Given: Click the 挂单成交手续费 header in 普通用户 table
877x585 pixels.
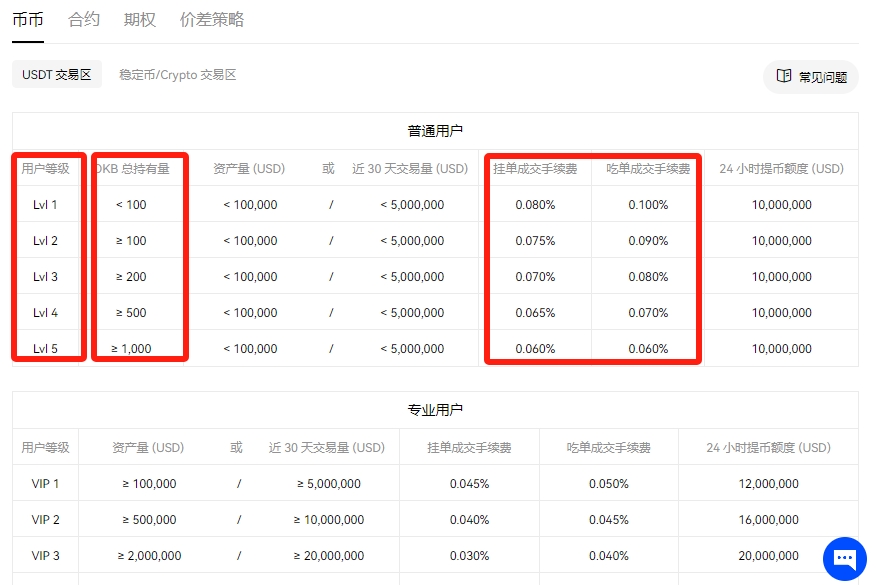Looking at the screenshot, I should click(x=535, y=168).
